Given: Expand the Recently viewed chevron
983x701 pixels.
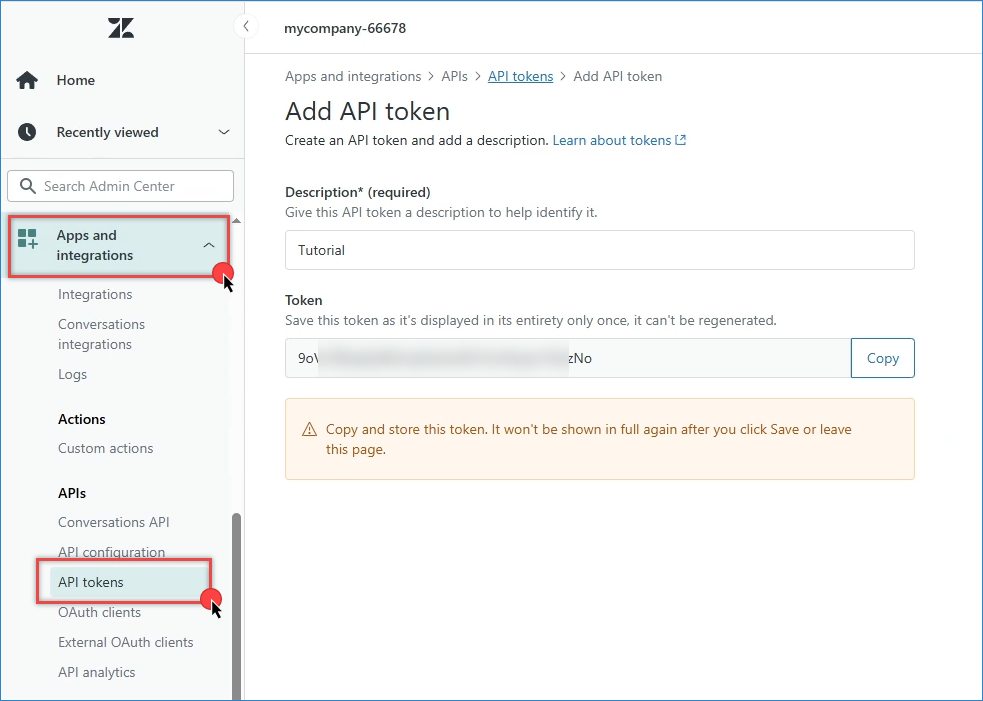Looking at the screenshot, I should 223,132.
